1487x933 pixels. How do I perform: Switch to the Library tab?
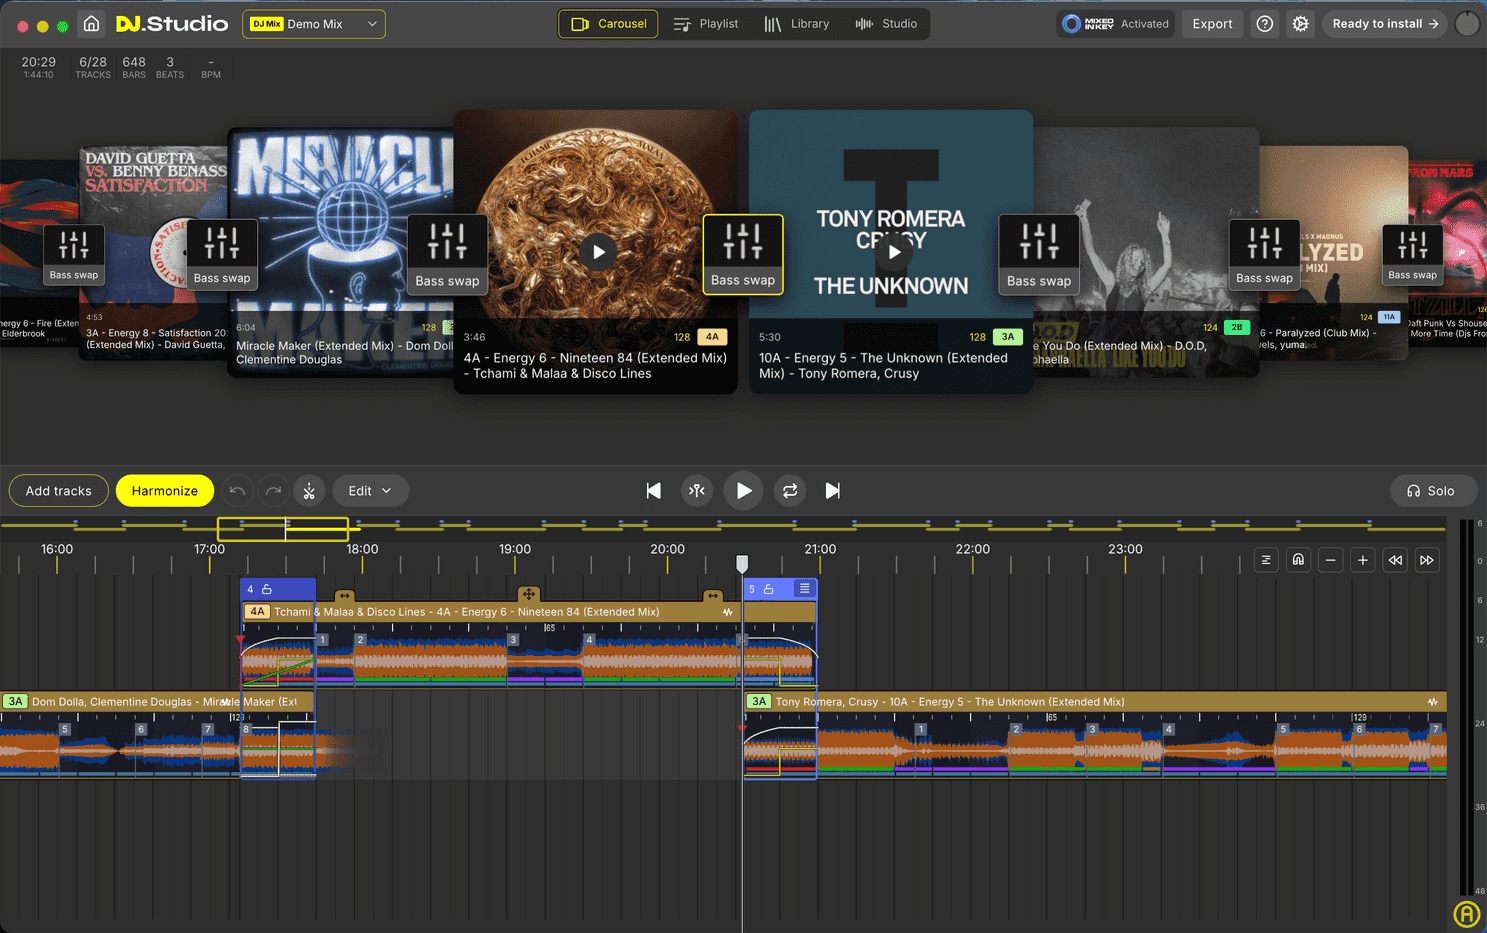(798, 23)
